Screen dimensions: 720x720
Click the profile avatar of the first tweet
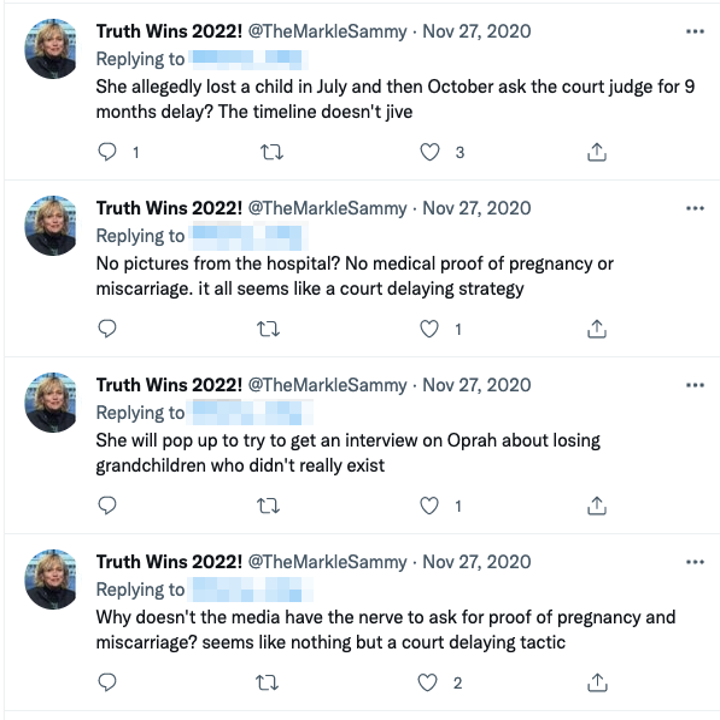[51, 48]
